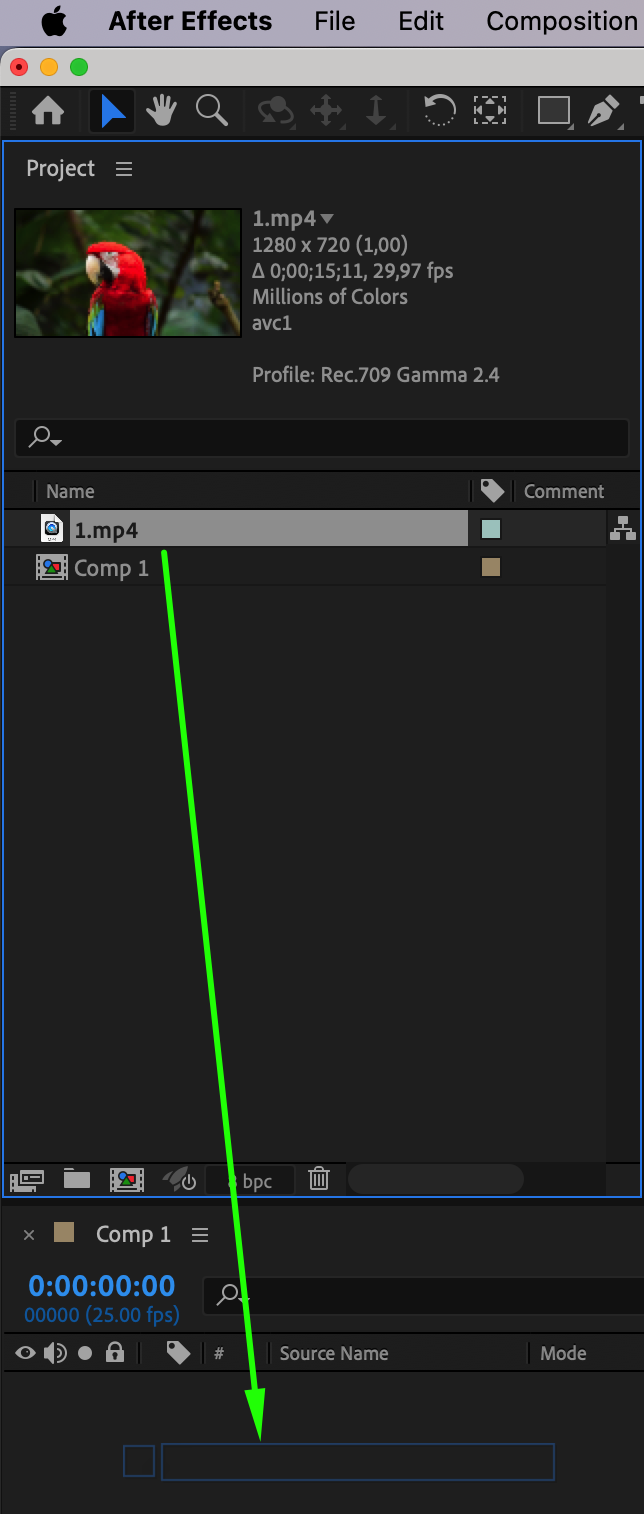Screen dimensions: 644x1514
Task: Choose the Zoom magnifier tool
Action: coord(211,110)
